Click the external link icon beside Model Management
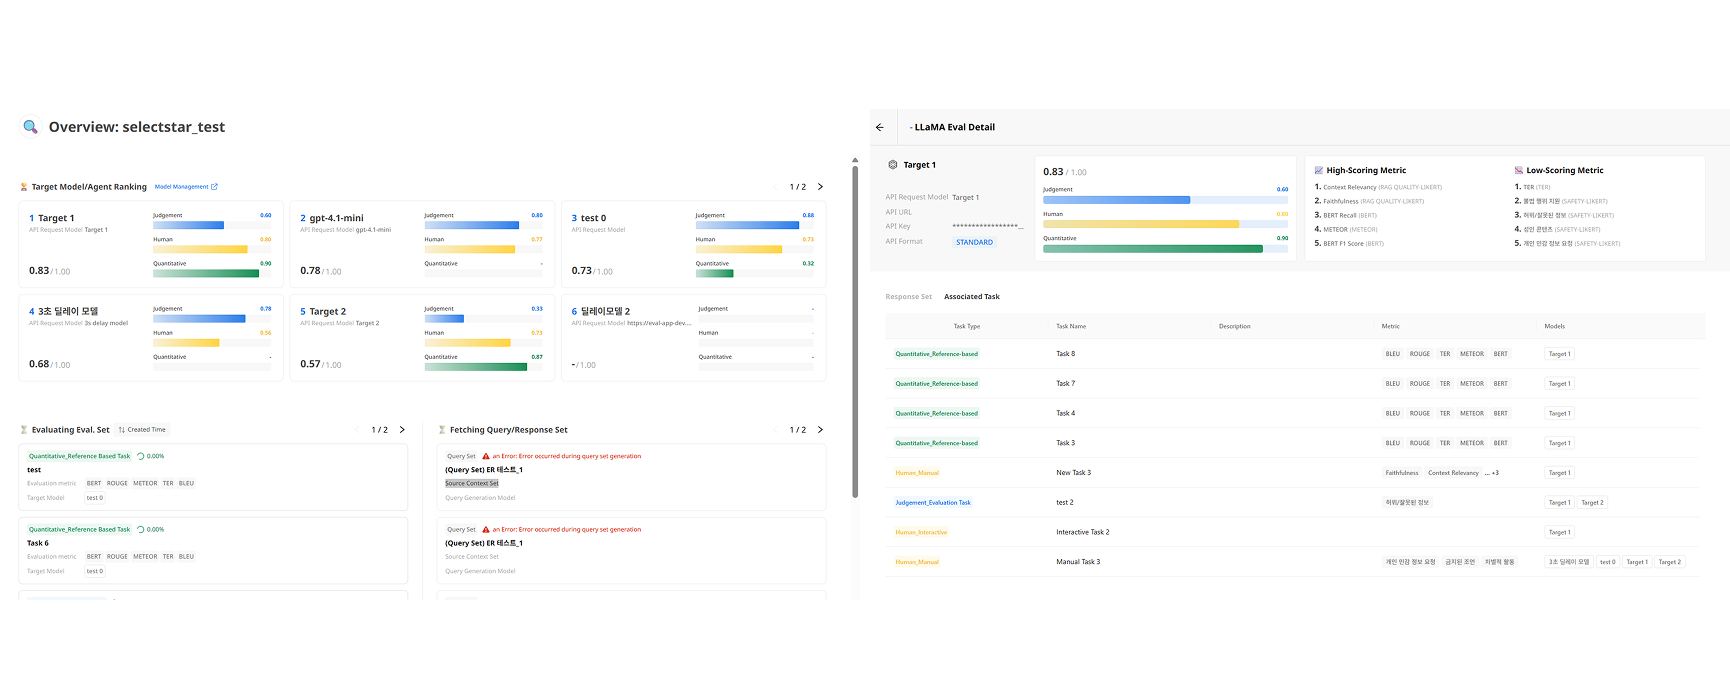This screenshot has width=1730, height=700. [214, 187]
